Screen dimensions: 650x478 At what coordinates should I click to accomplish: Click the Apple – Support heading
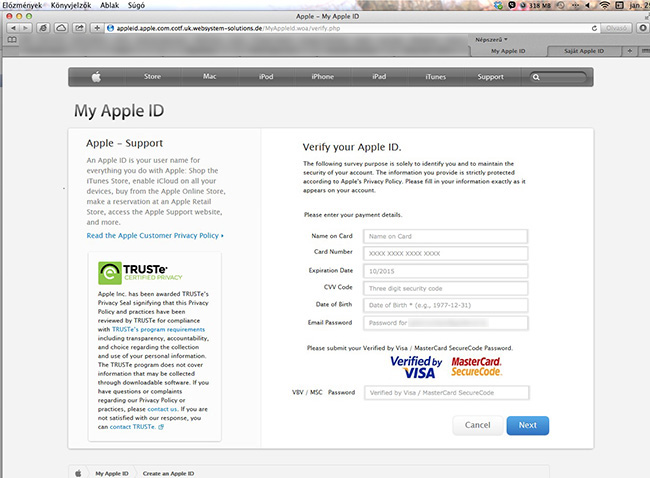(x=124, y=143)
